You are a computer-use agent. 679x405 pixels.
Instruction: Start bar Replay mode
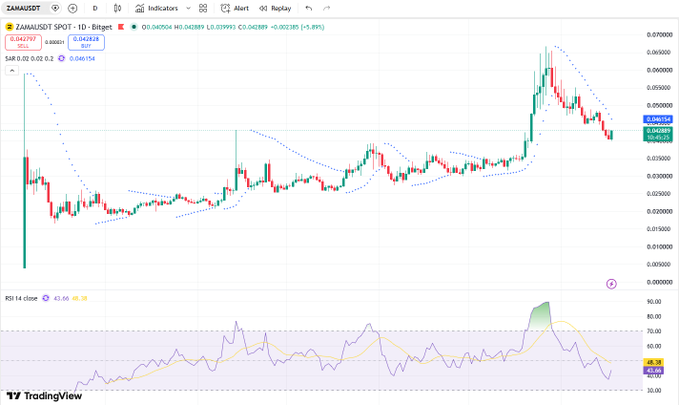[275, 8]
